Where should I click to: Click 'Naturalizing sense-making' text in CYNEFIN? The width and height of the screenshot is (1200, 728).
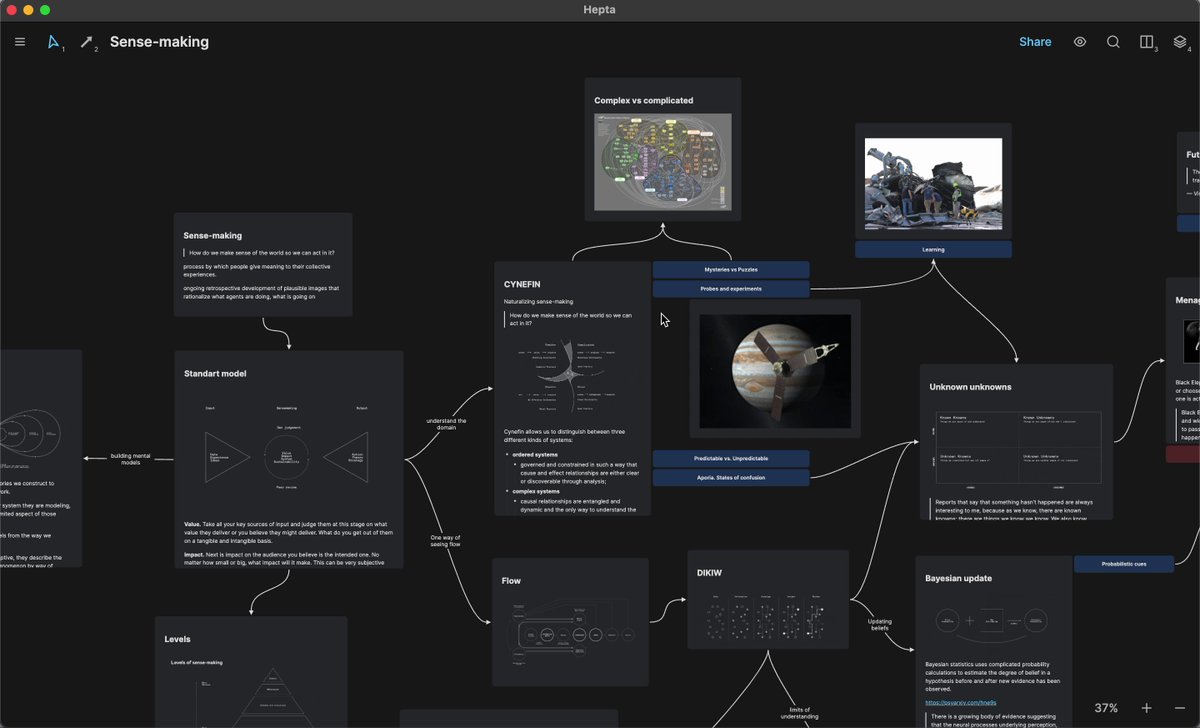coord(538,301)
